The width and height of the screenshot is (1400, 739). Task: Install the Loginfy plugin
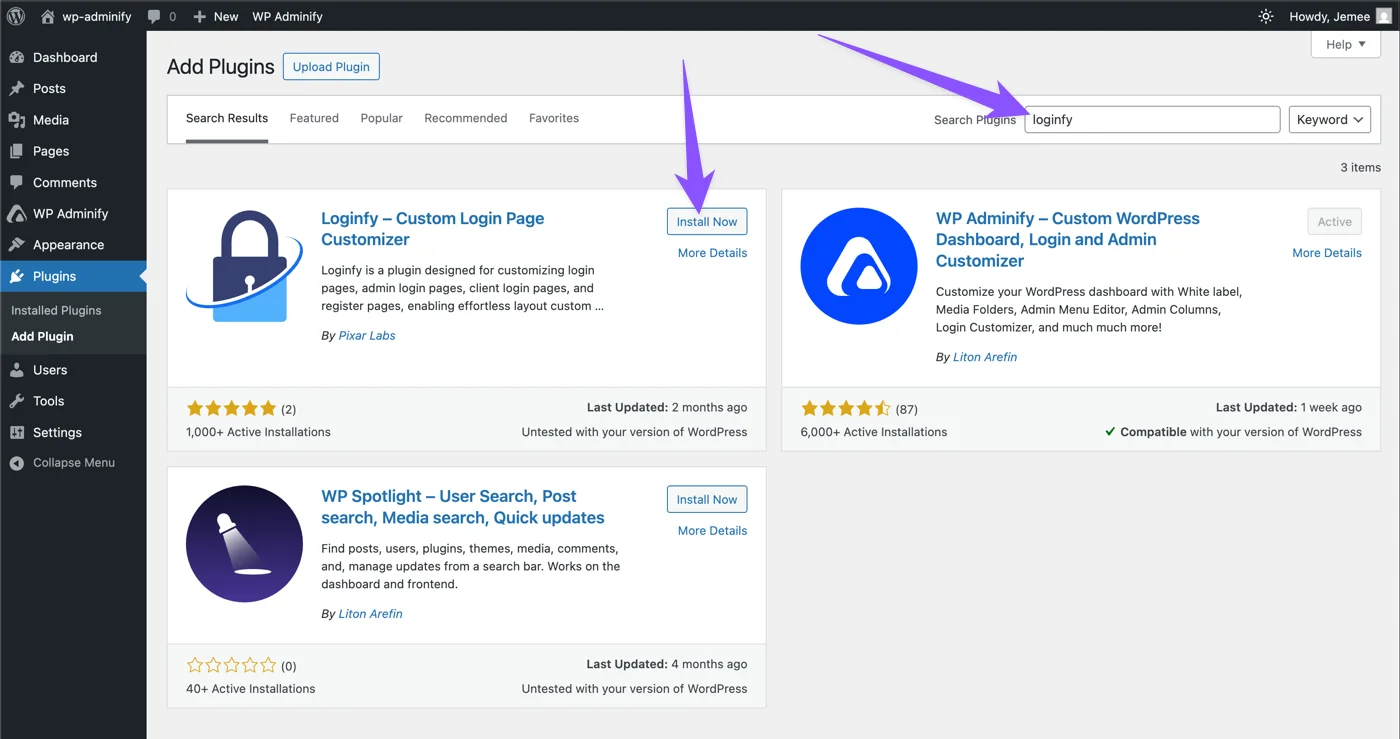coord(707,221)
